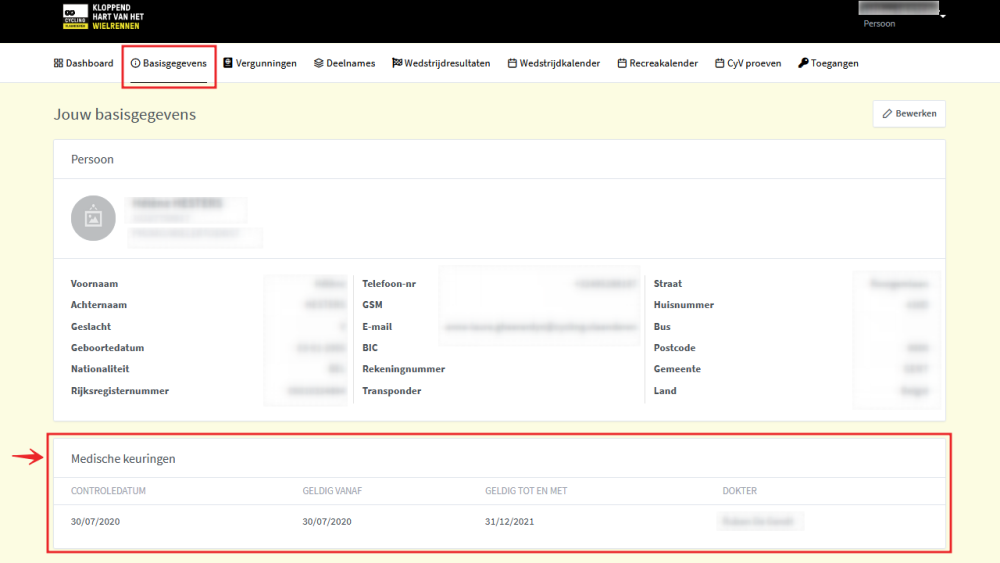Image resolution: width=1000 pixels, height=563 pixels.
Task: Click the 'Rijksregisternummer' field label
Action: coord(120,390)
